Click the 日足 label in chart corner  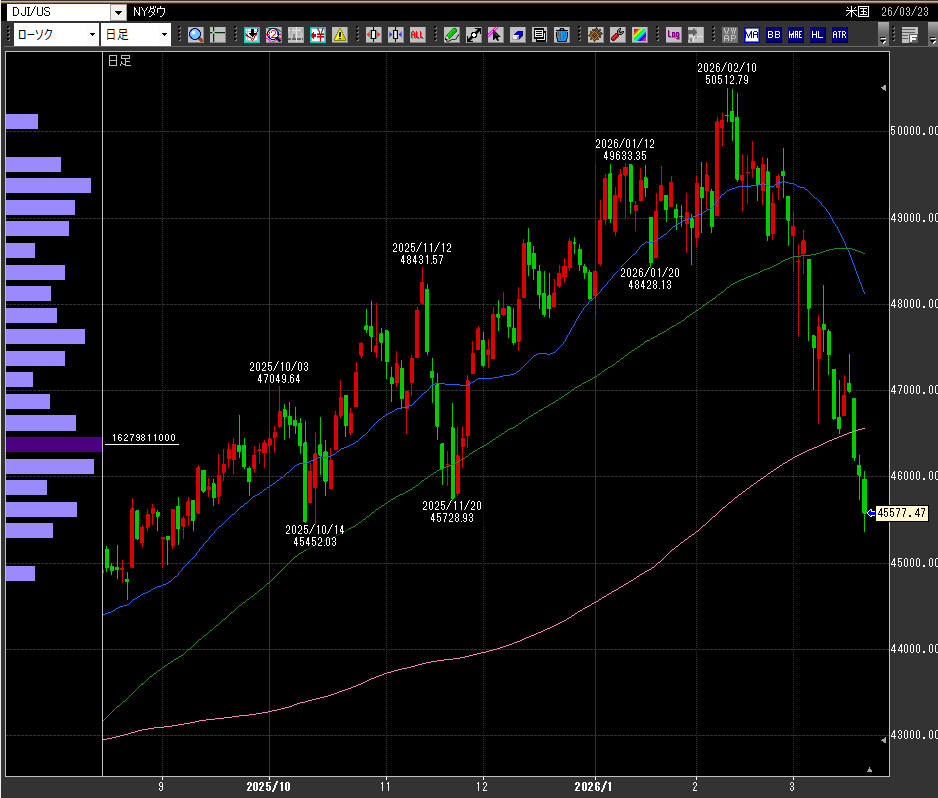point(119,60)
